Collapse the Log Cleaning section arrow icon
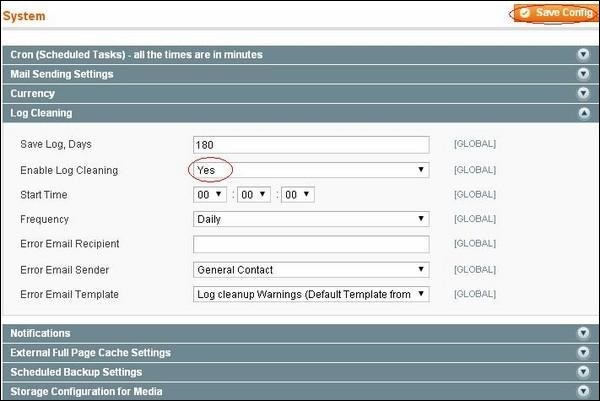Viewport: 600px width, 401px height. [584, 113]
